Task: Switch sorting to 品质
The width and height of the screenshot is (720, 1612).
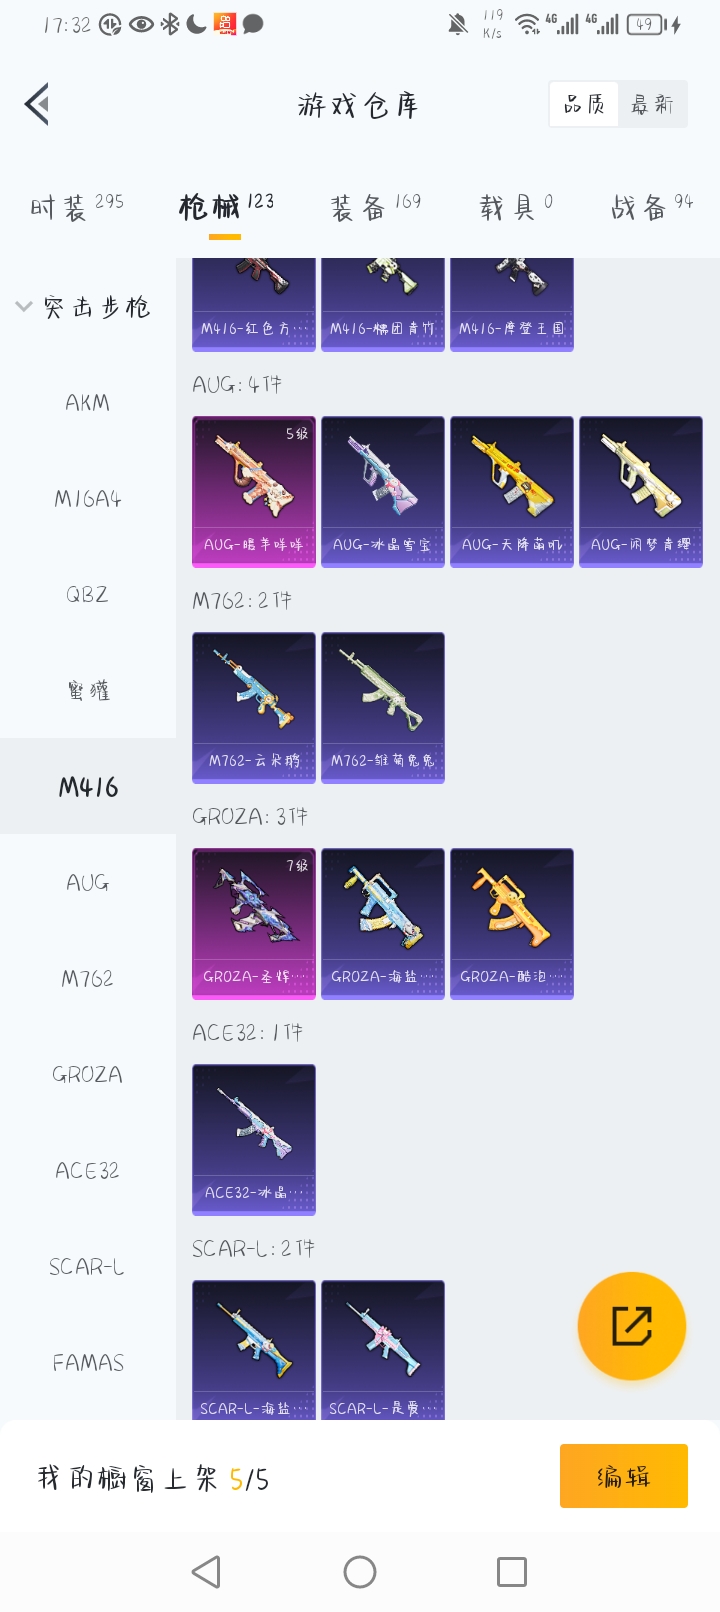Action: click(x=584, y=104)
